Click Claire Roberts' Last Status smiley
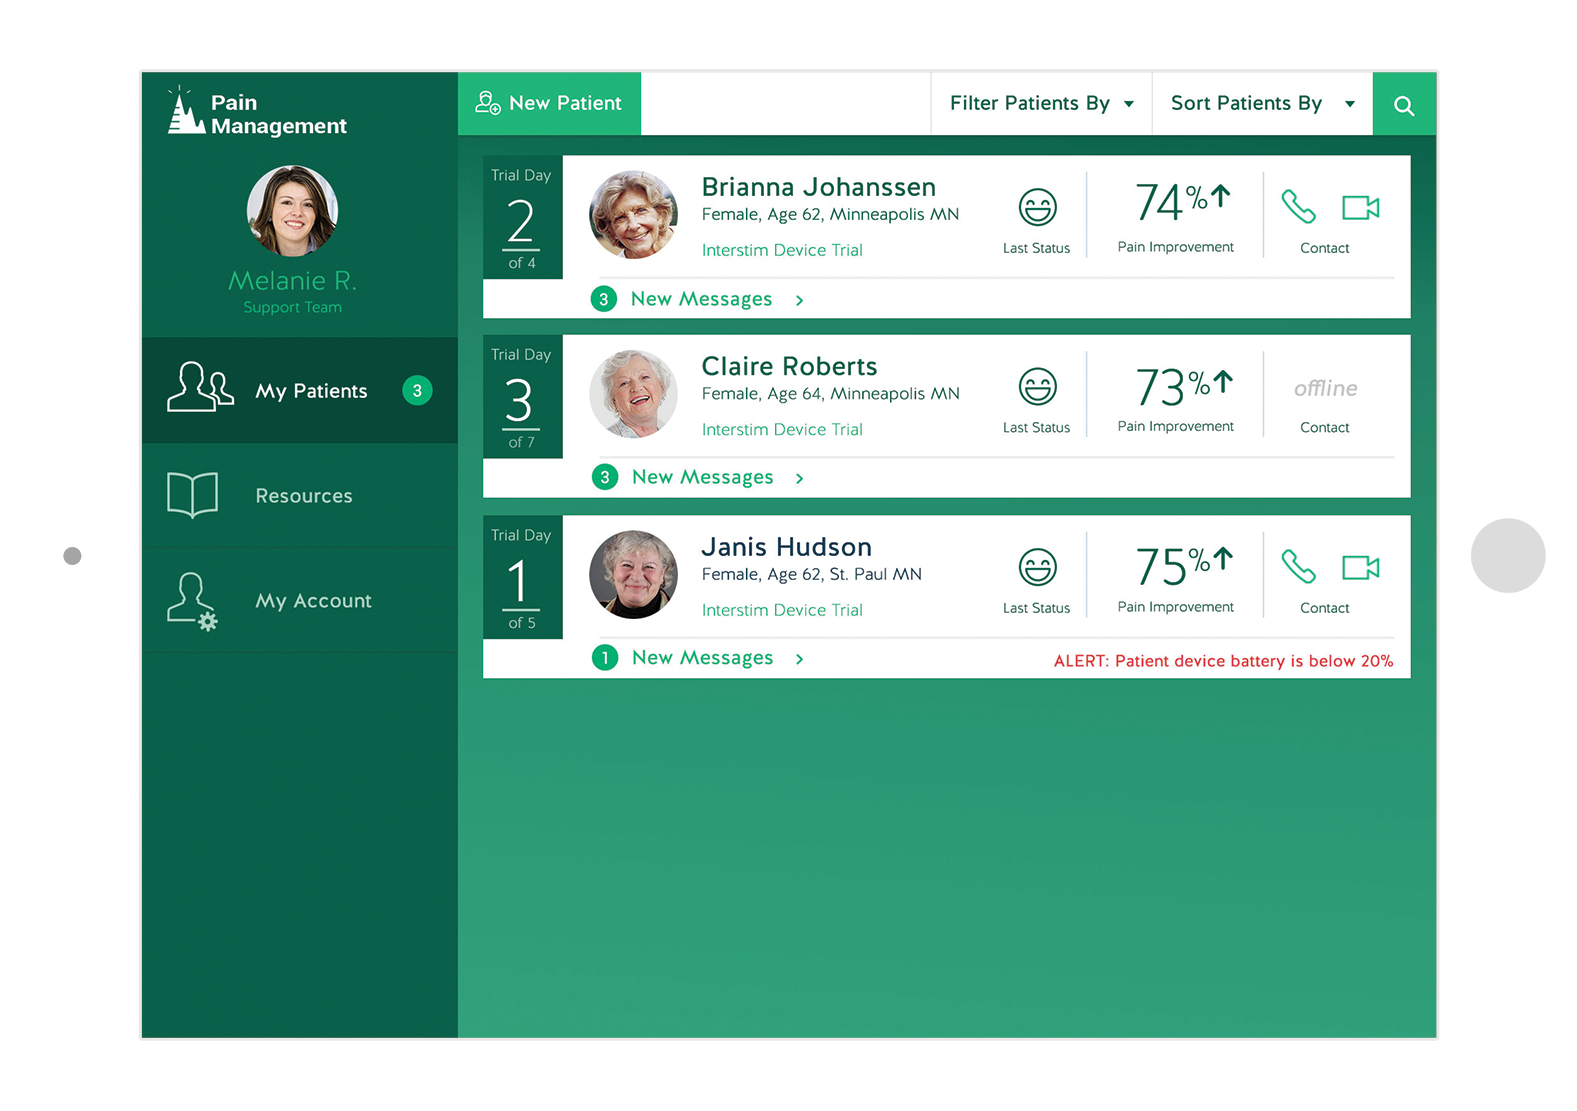 tap(1037, 386)
